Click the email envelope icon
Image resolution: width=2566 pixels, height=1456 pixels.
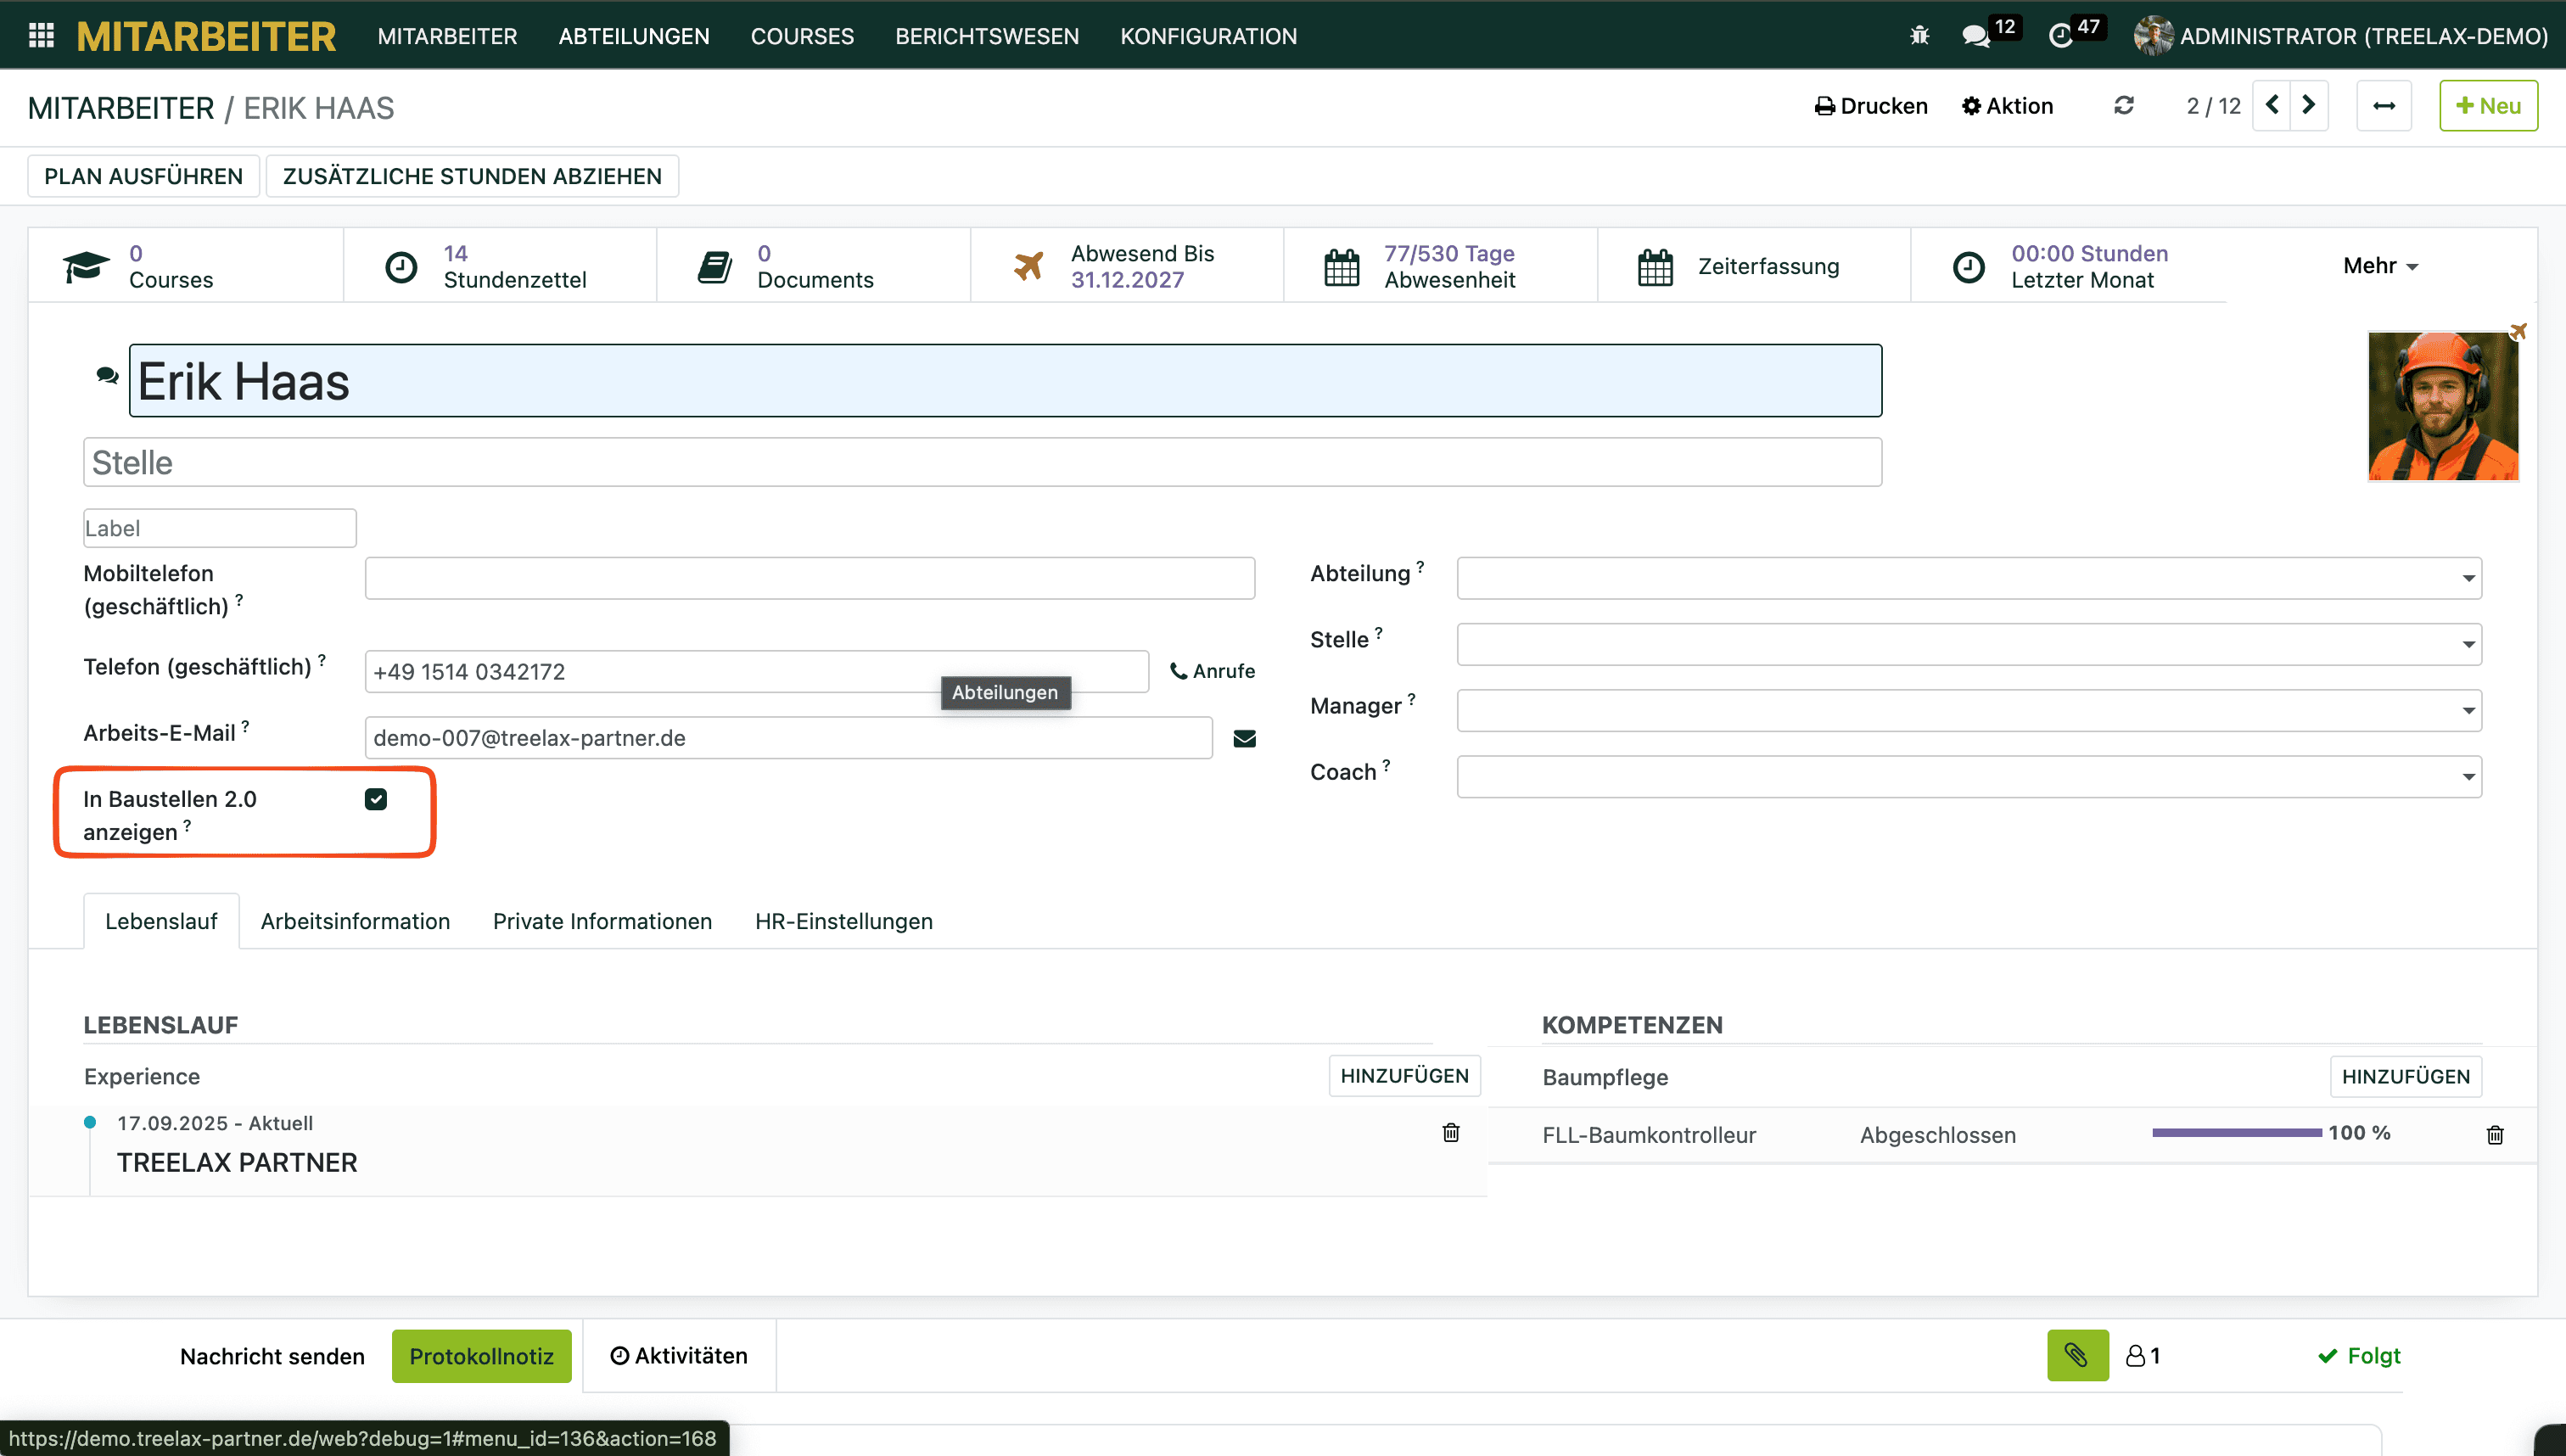[1244, 738]
